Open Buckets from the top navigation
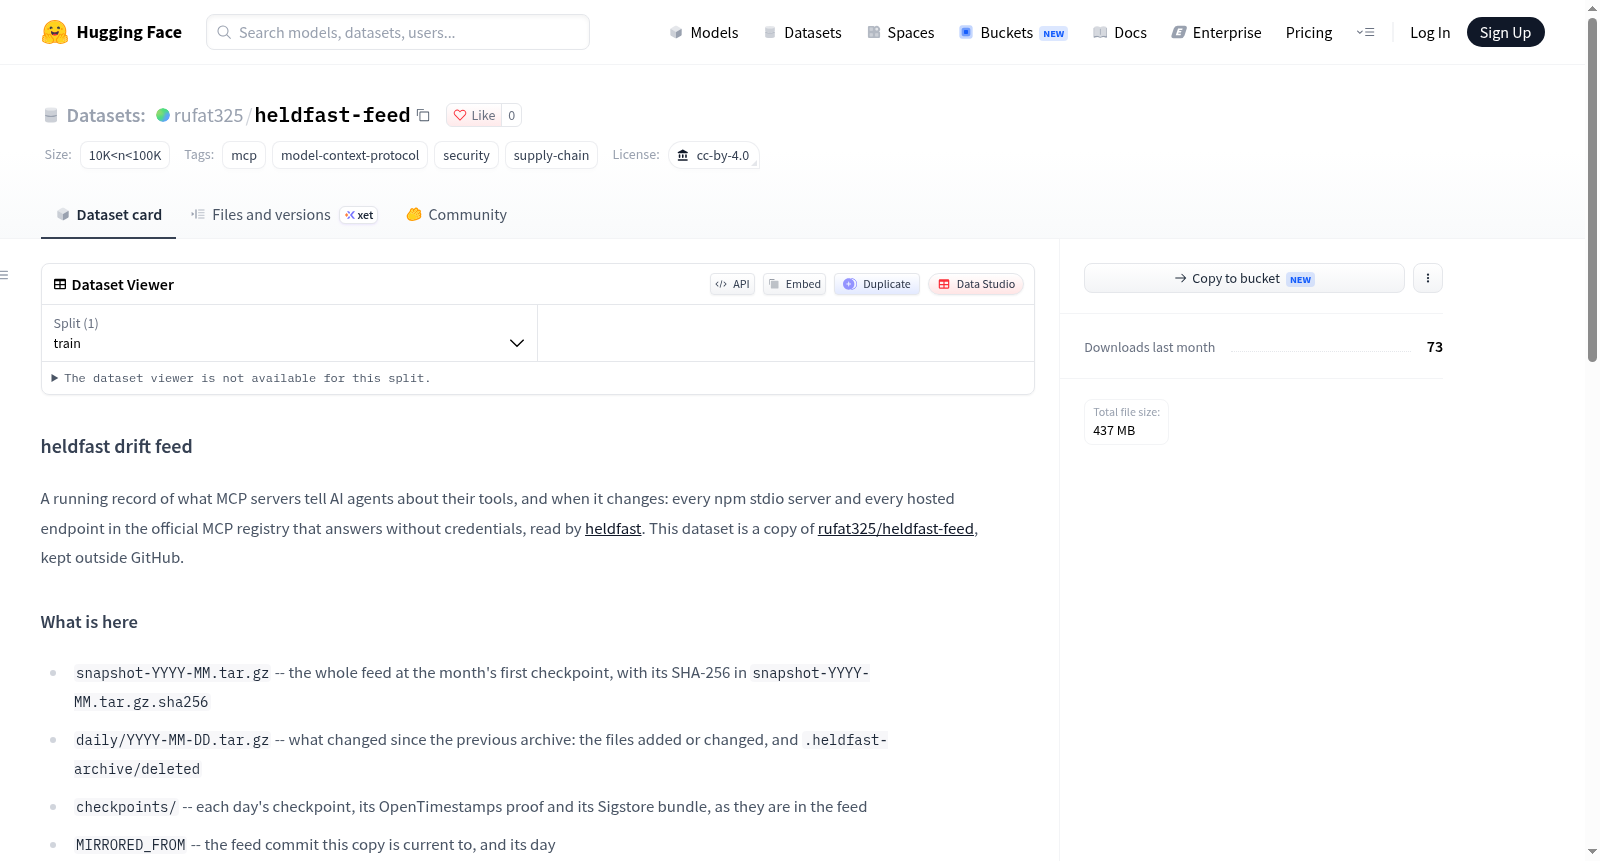 (1013, 32)
